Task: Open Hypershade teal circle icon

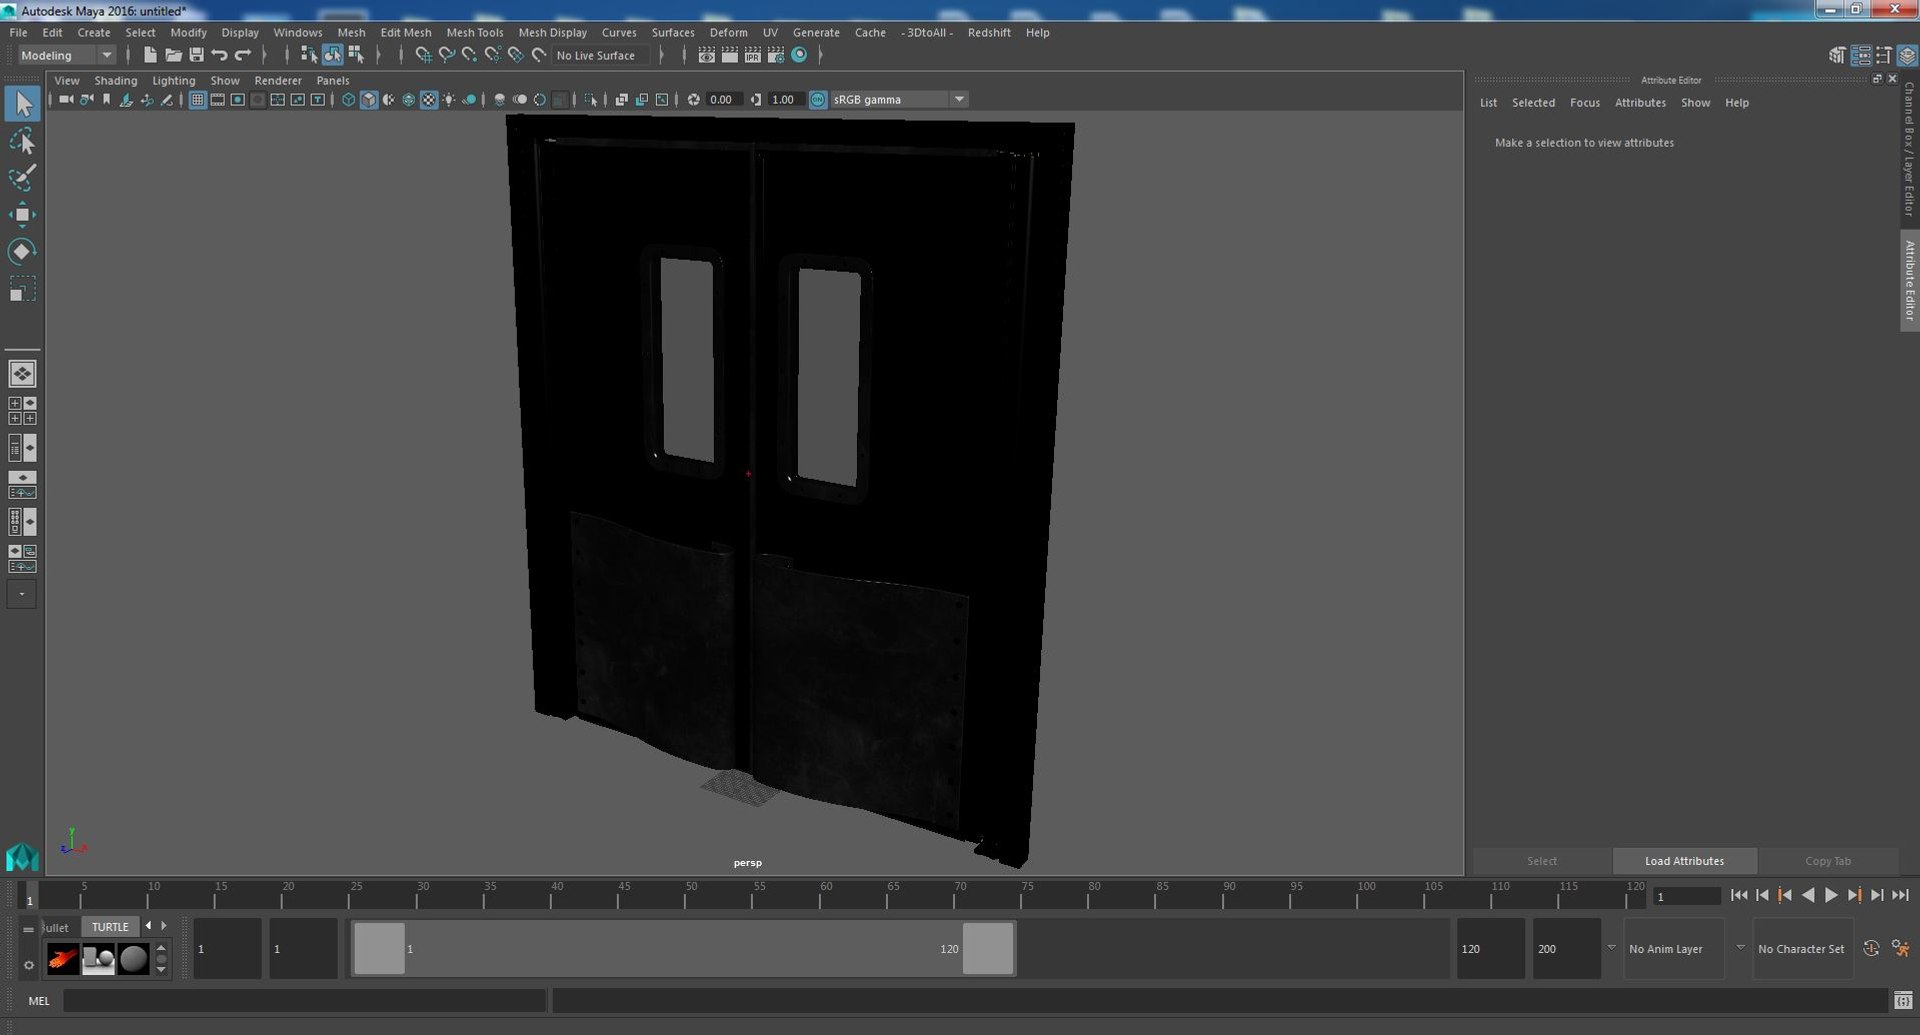Action: [x=799, y=55]
